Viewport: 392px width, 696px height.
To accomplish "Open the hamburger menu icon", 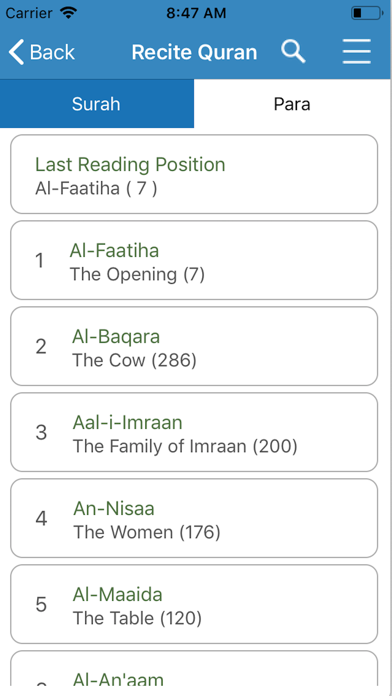I will pos(356,51).
